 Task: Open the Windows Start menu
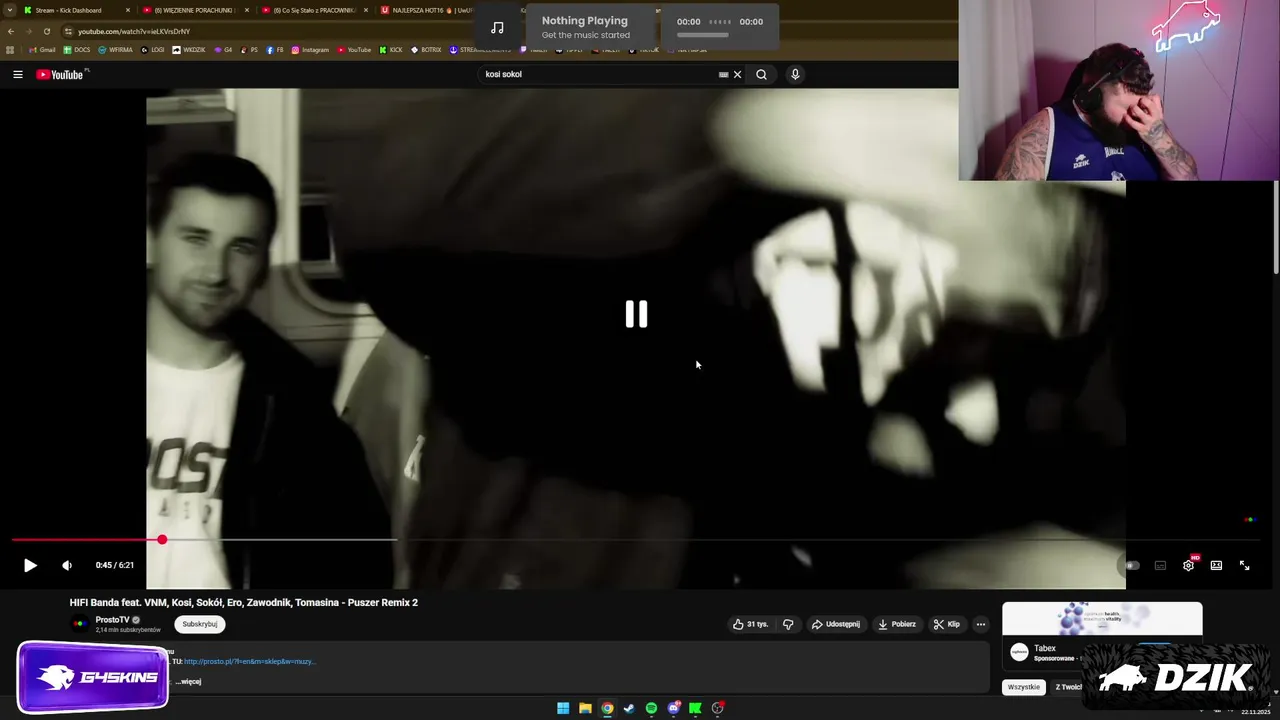click(x=563, y=708)
